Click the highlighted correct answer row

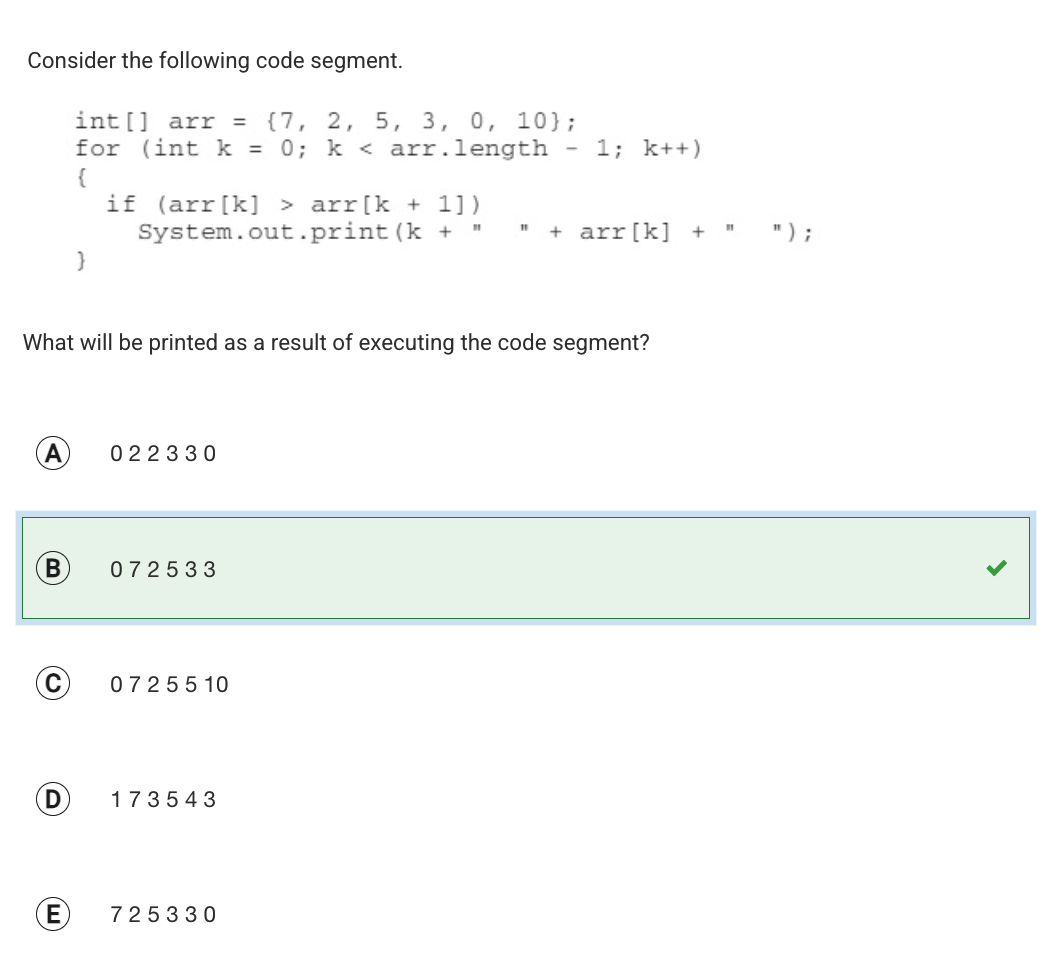point(526,568)
